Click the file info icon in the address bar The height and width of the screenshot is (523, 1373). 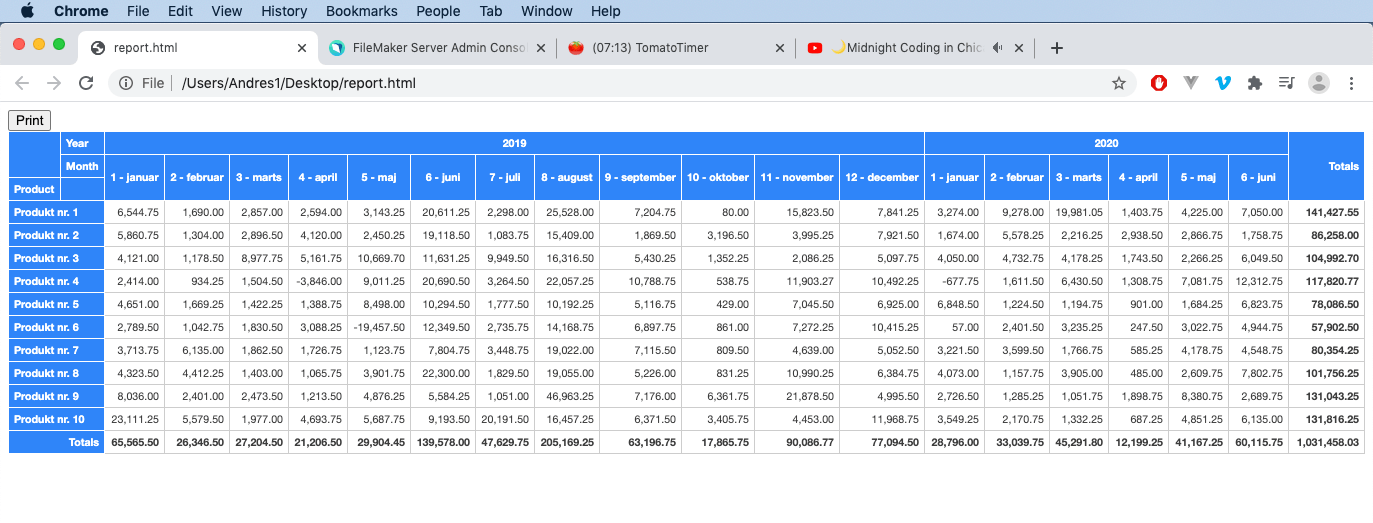coord(126,83)
